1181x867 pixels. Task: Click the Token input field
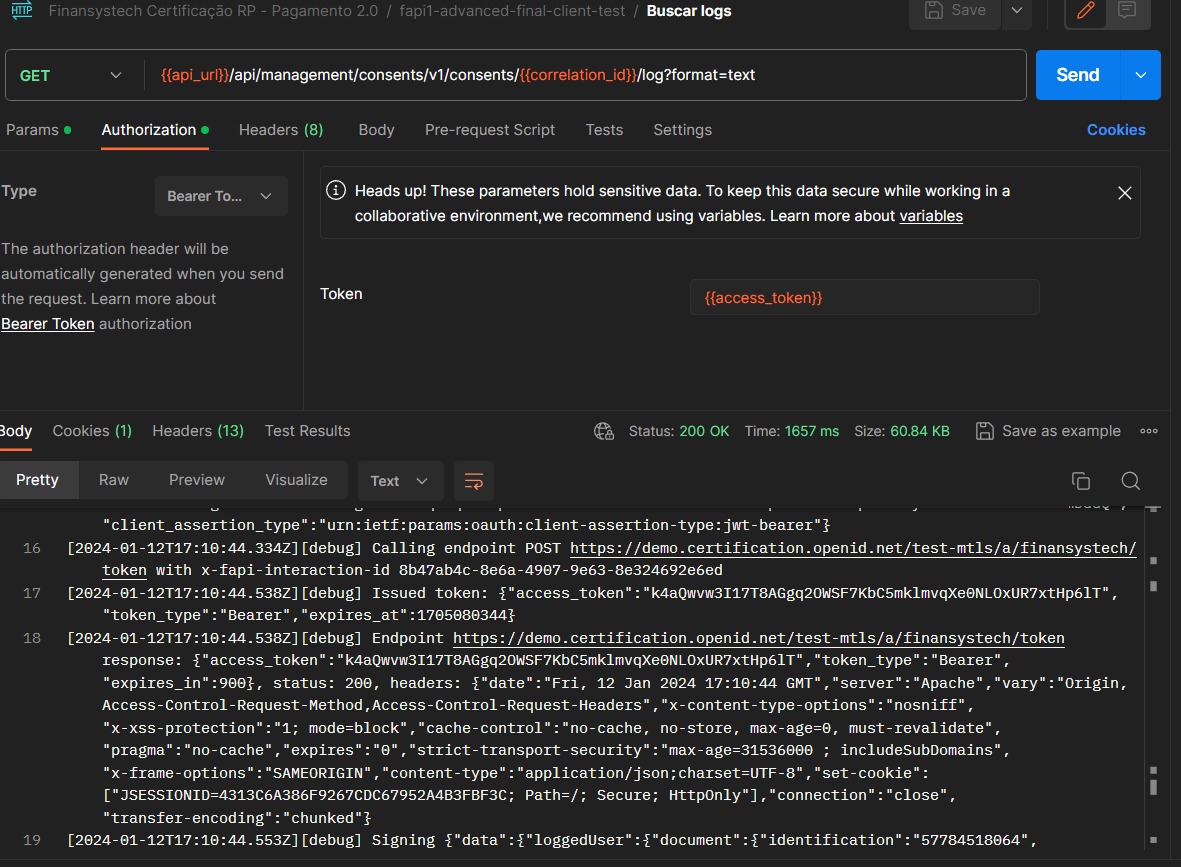coord(864,298)
